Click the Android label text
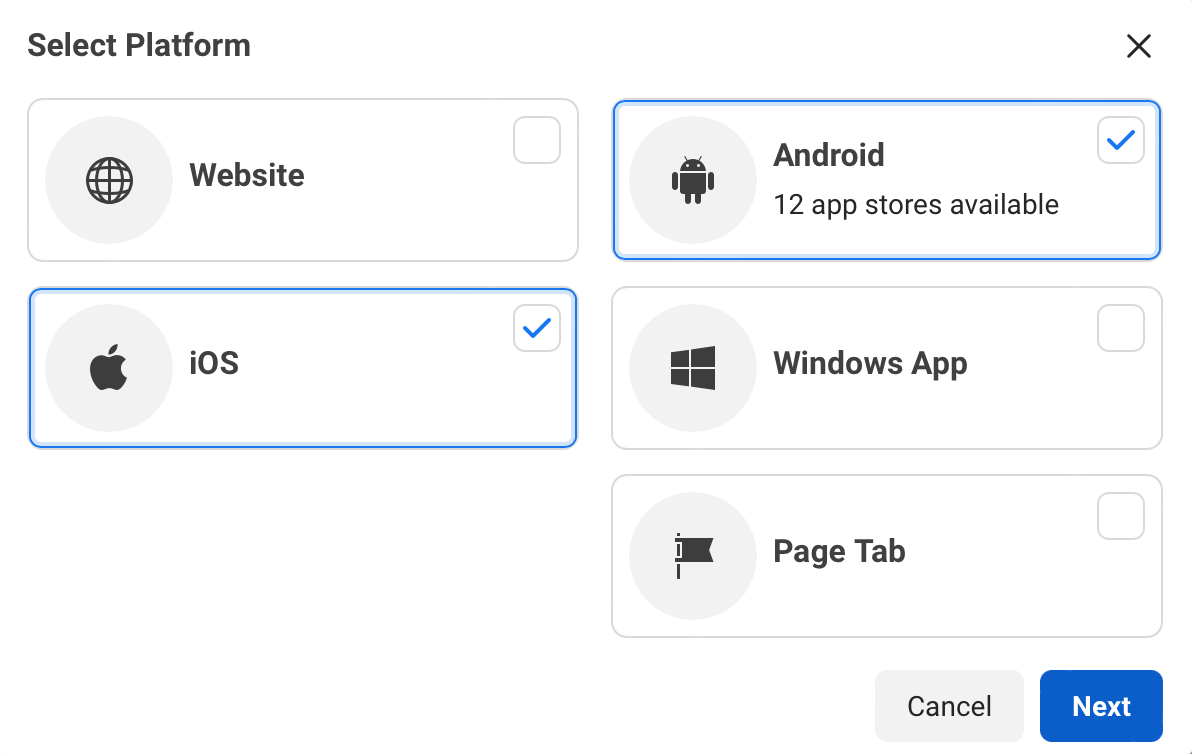 coord(829,156)
